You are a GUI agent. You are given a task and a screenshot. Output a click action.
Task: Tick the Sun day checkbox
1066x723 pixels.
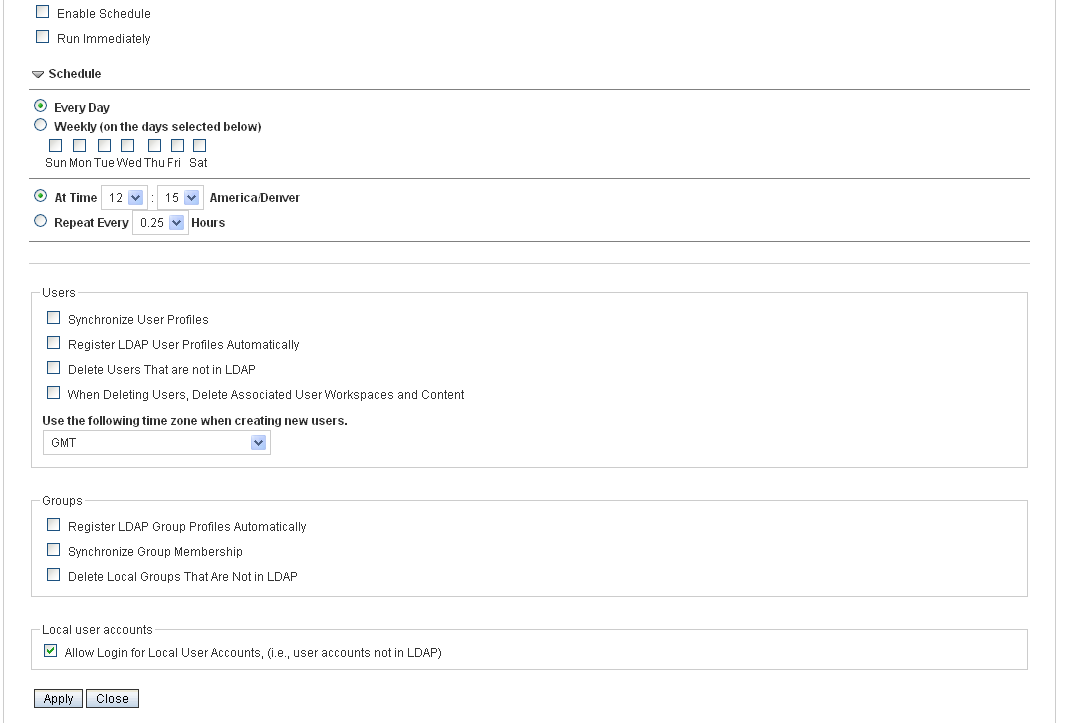pos(55,145)
